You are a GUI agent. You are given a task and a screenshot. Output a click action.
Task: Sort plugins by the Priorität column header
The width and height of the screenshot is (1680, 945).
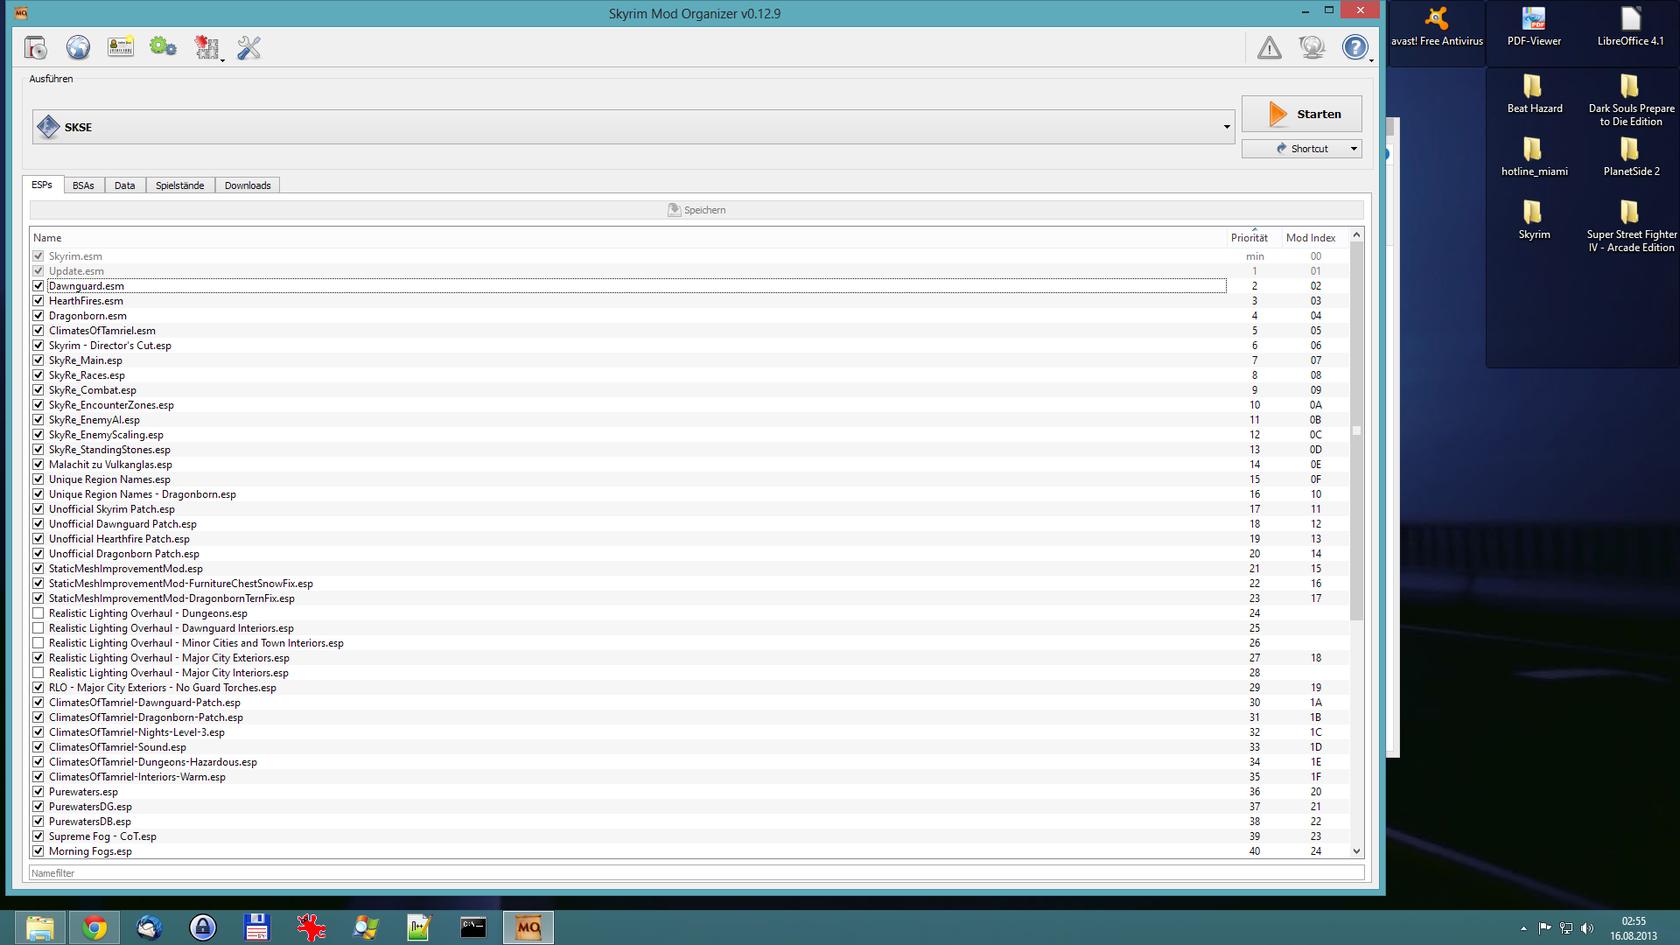pyautogui.click(x=1249, y=238)
